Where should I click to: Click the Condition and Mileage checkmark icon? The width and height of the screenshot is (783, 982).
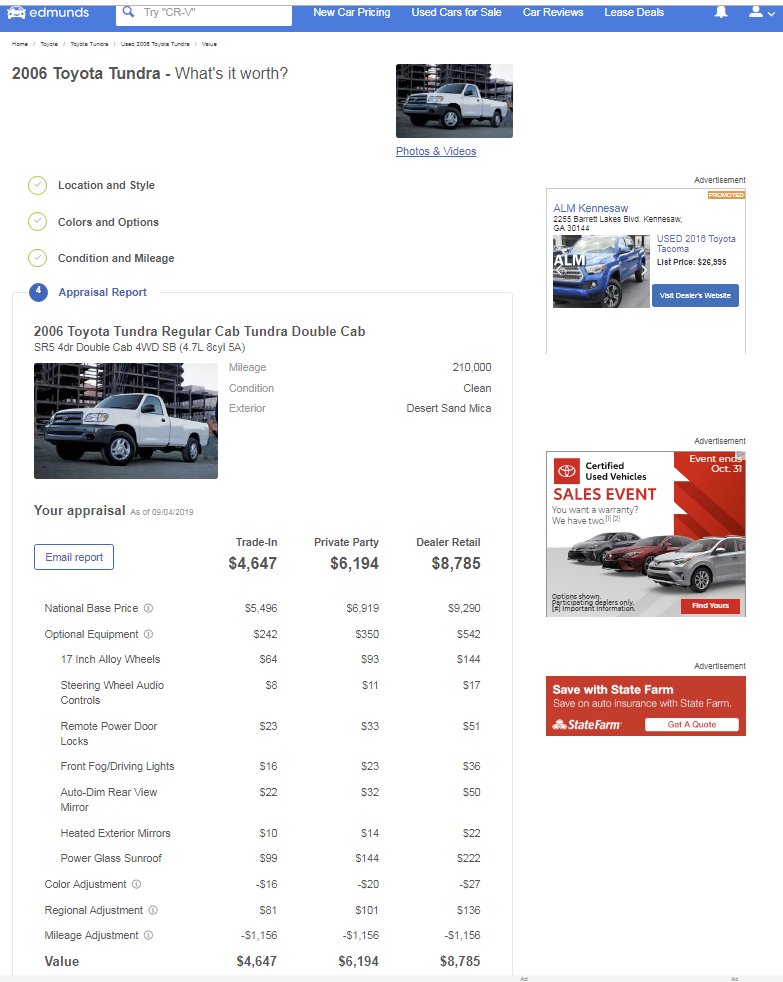click(38, 258)
